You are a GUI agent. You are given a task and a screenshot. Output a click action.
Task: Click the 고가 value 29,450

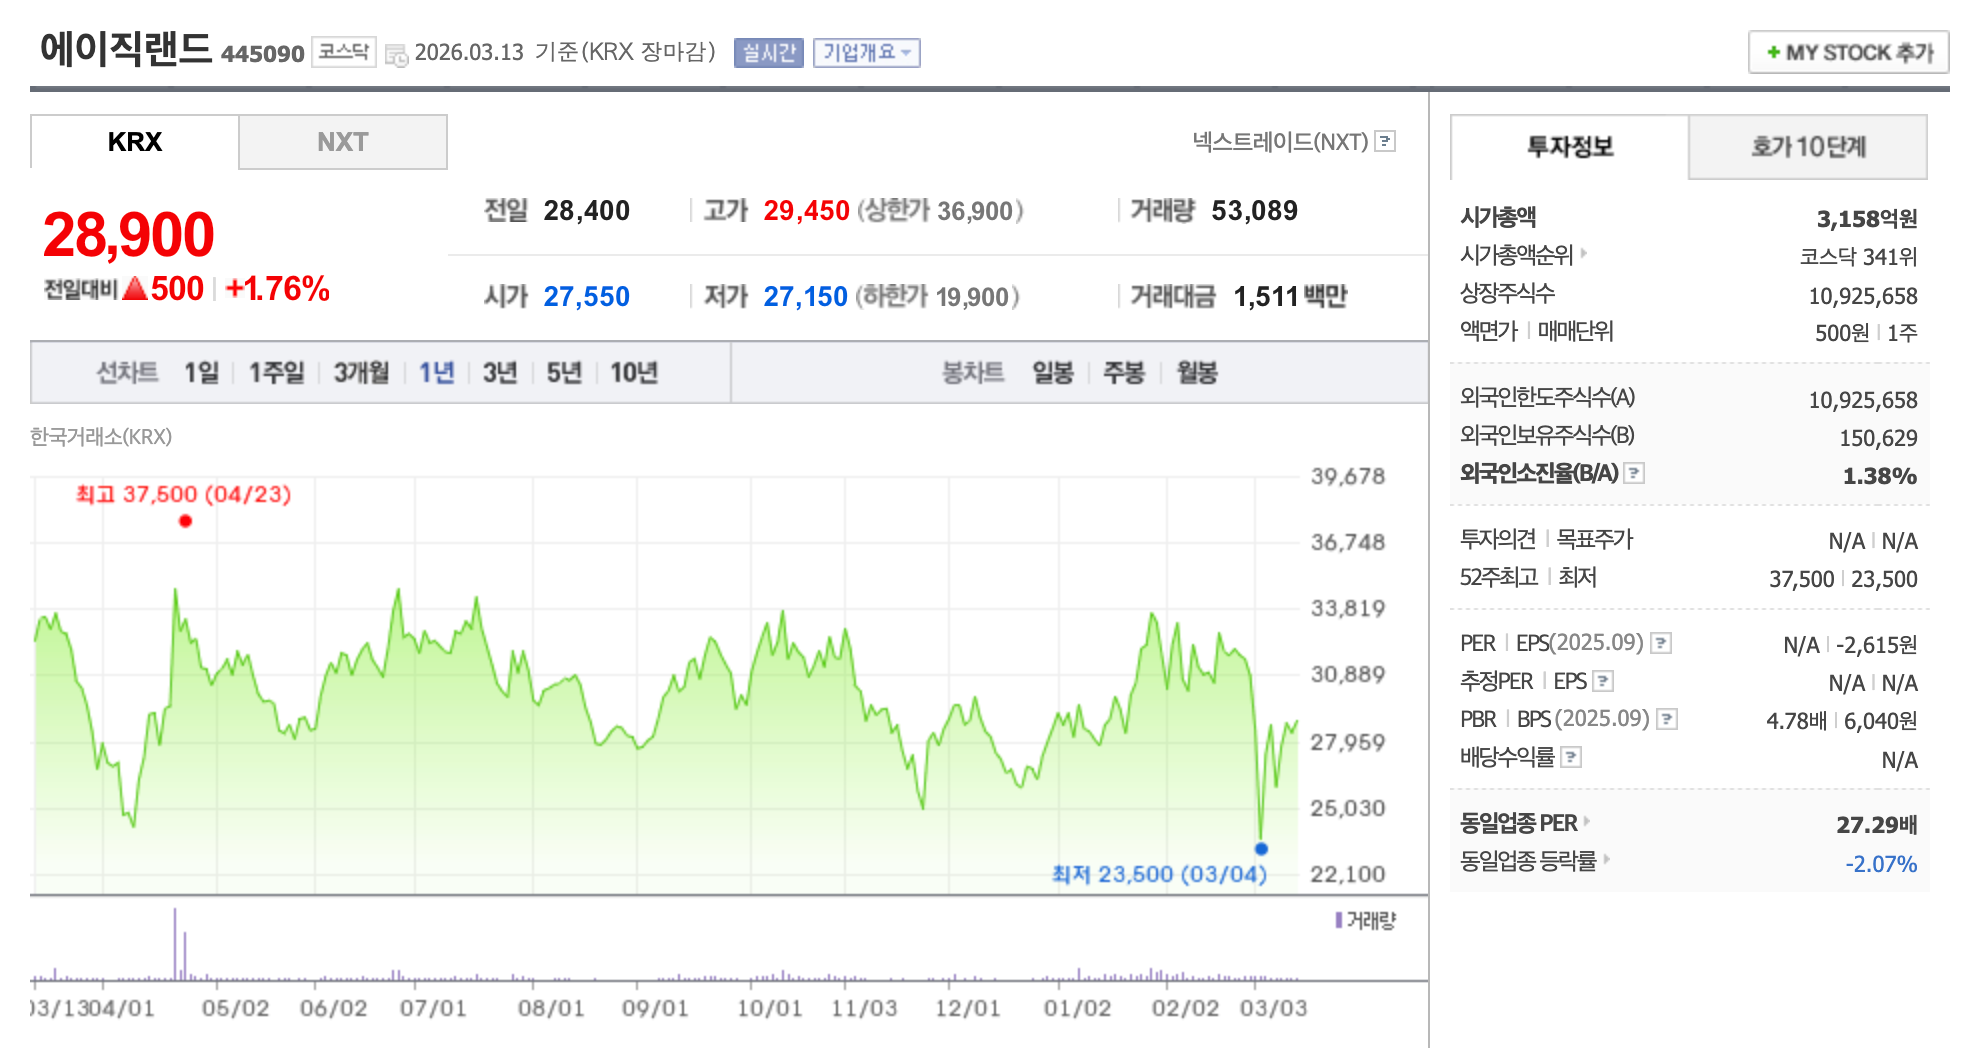806,210
